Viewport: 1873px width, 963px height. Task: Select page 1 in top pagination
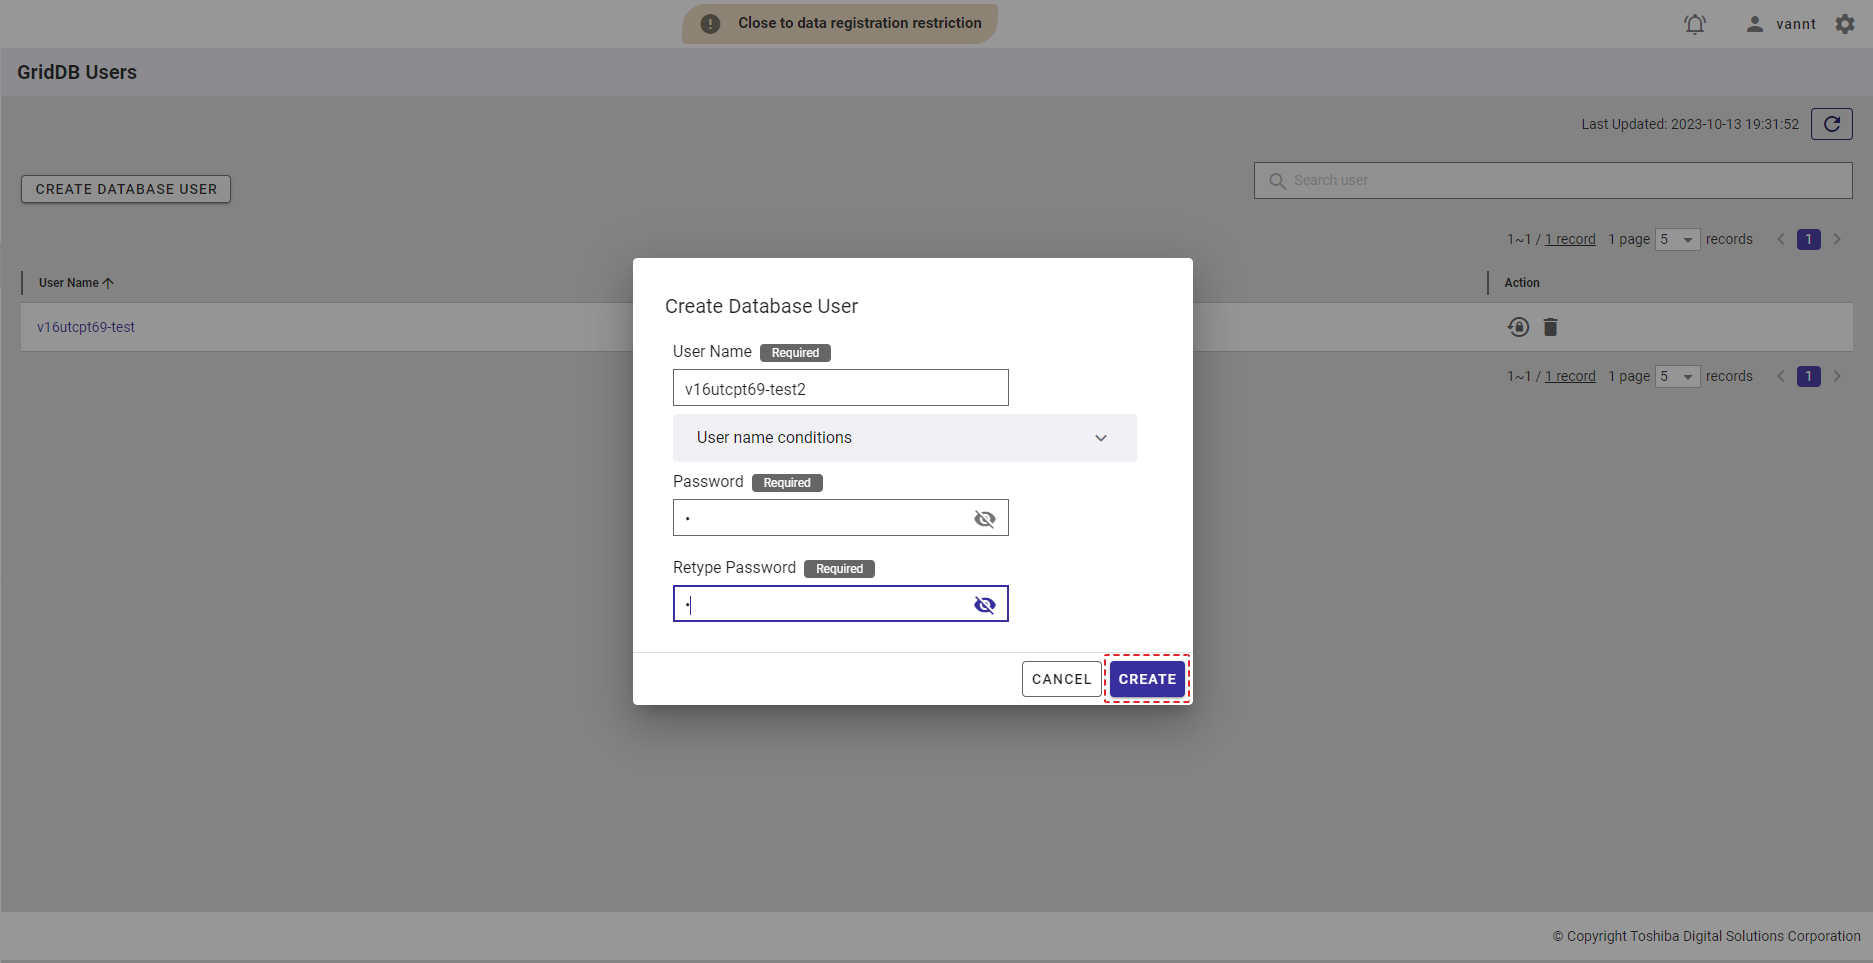pos(1808,240)
